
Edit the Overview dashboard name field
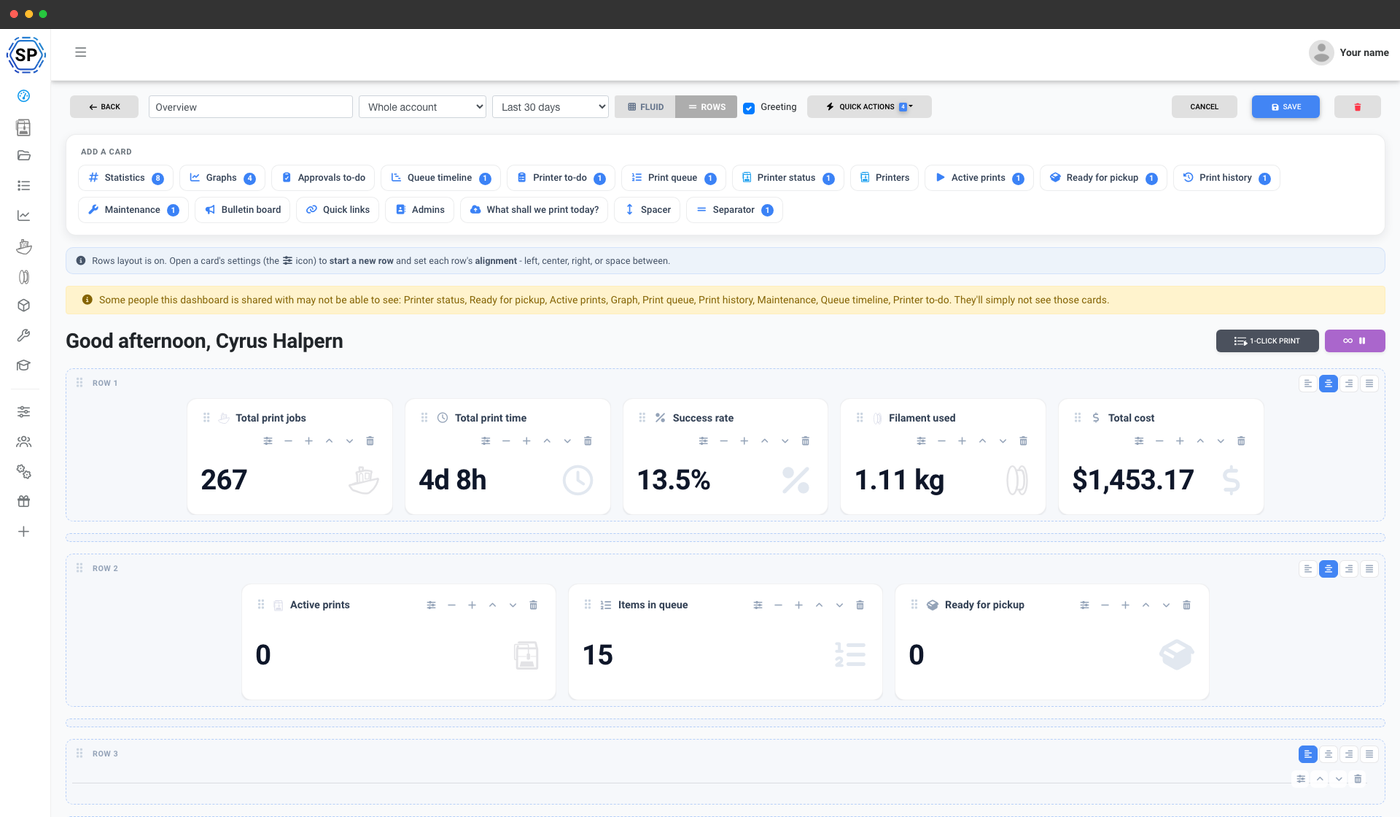(x=251, y=107)
